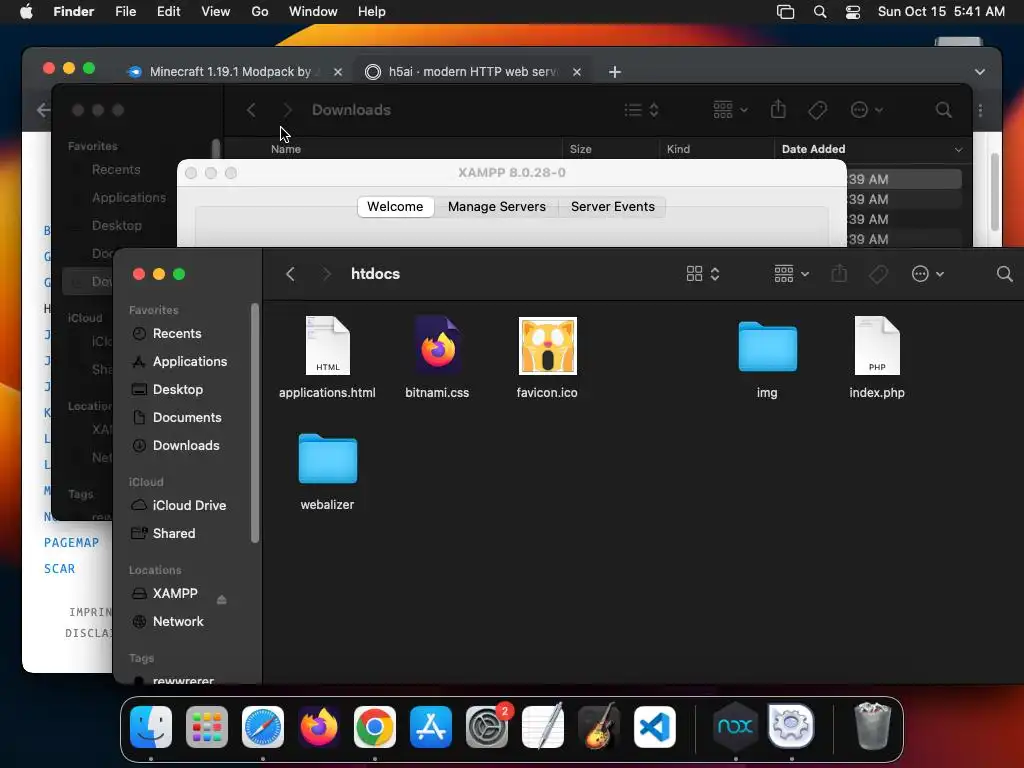Open Action menu in Downloads window
Image resolution: width=1024 pixels, height=768 pixels.
[867, 110]
